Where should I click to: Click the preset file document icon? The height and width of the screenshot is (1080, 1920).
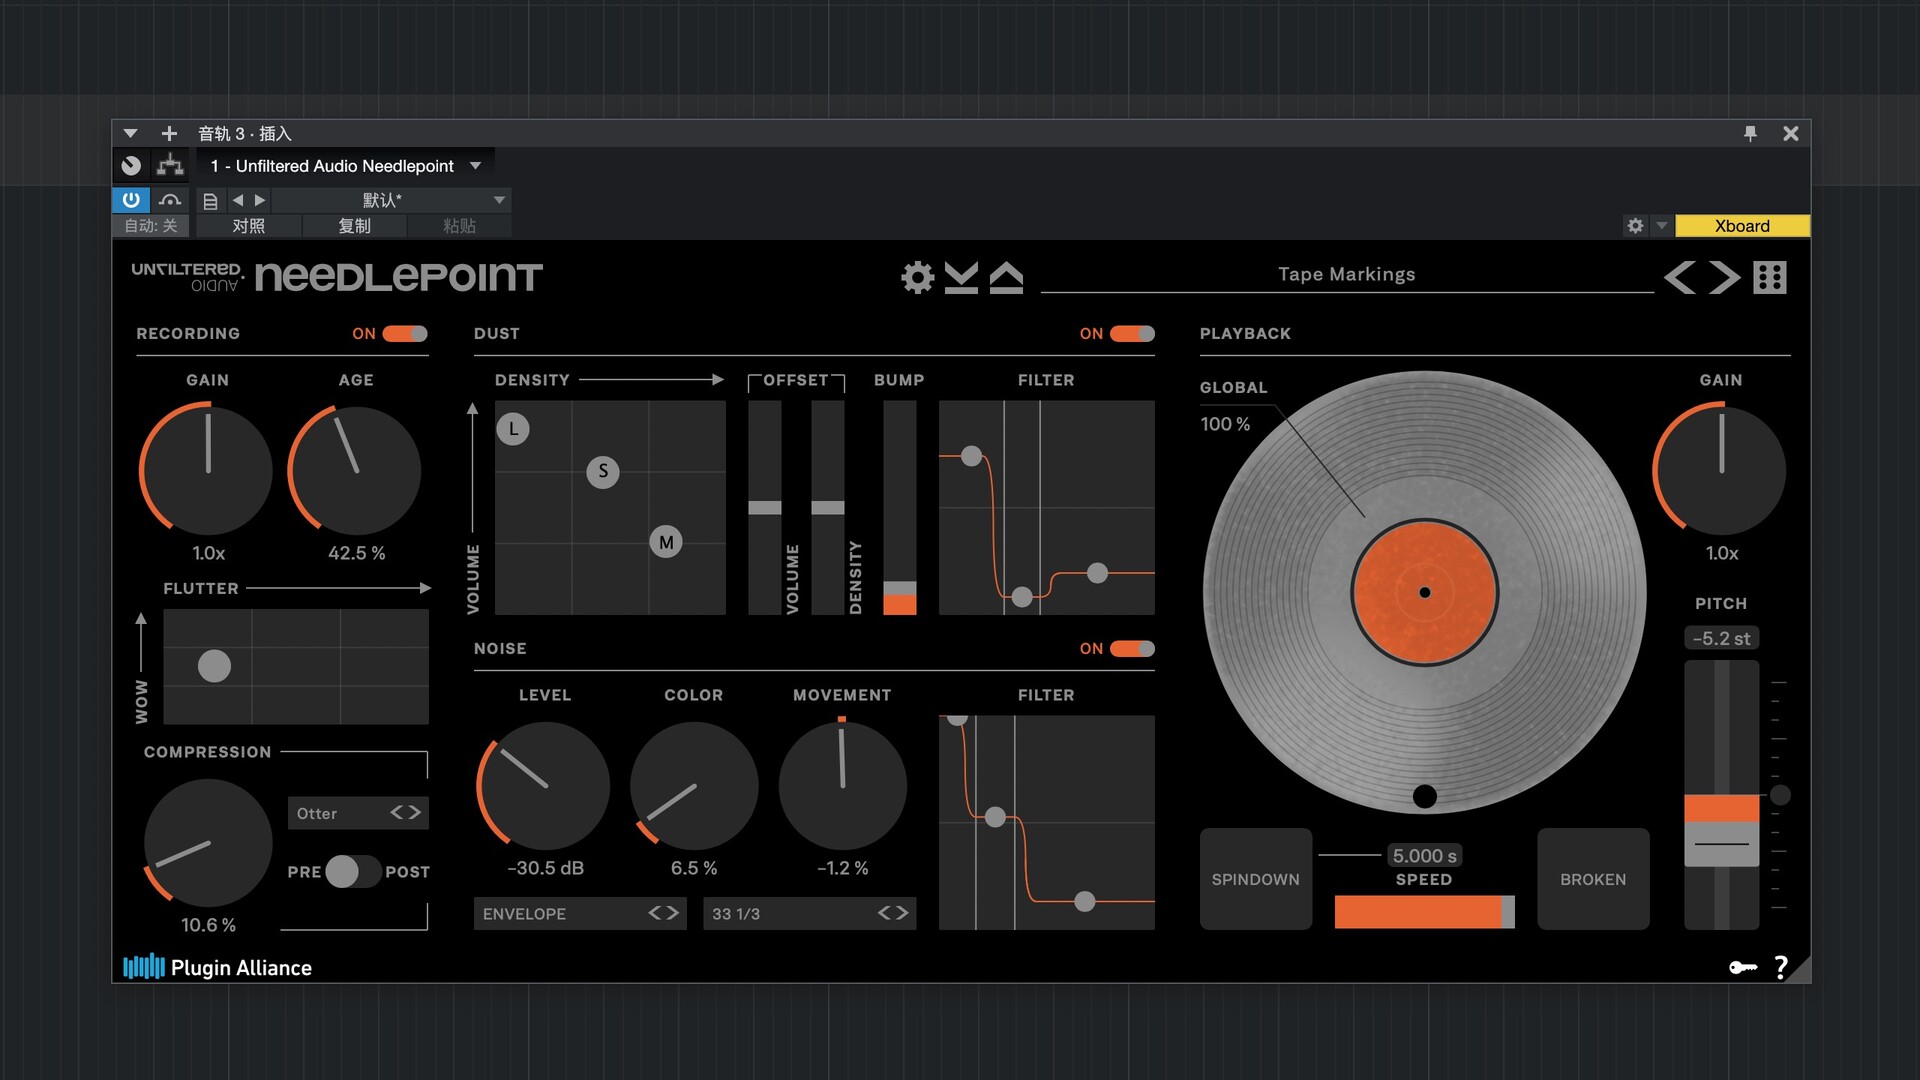click(210, 201)
